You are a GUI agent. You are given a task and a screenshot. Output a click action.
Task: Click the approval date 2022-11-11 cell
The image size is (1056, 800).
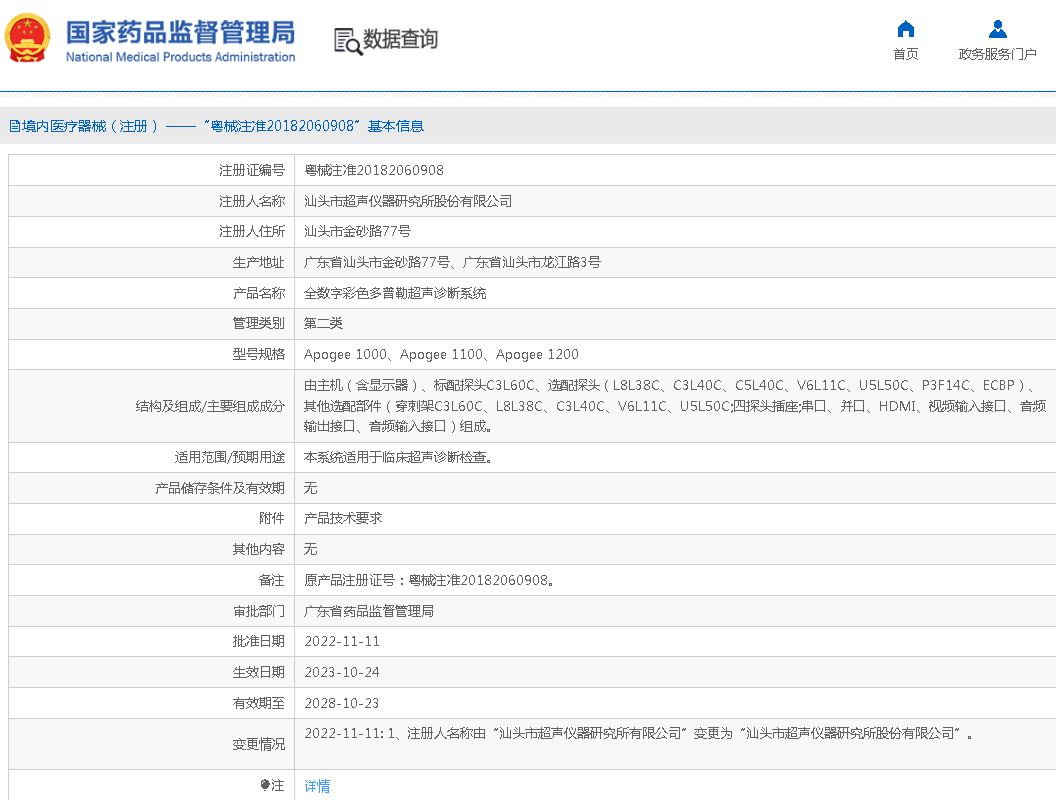tap(342, 641)
